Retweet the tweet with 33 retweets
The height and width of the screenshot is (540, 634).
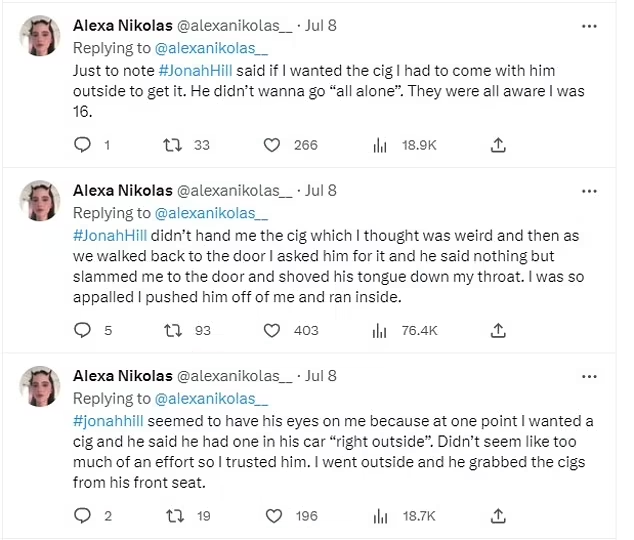point(170,145)
